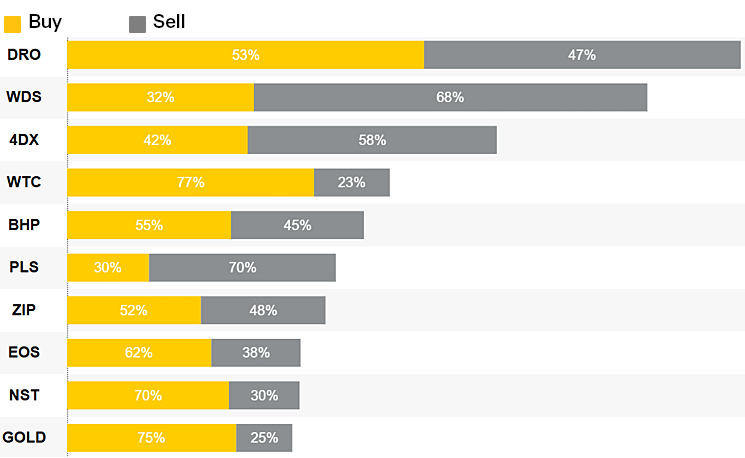Select the WDS ticker label

point(23,97)
